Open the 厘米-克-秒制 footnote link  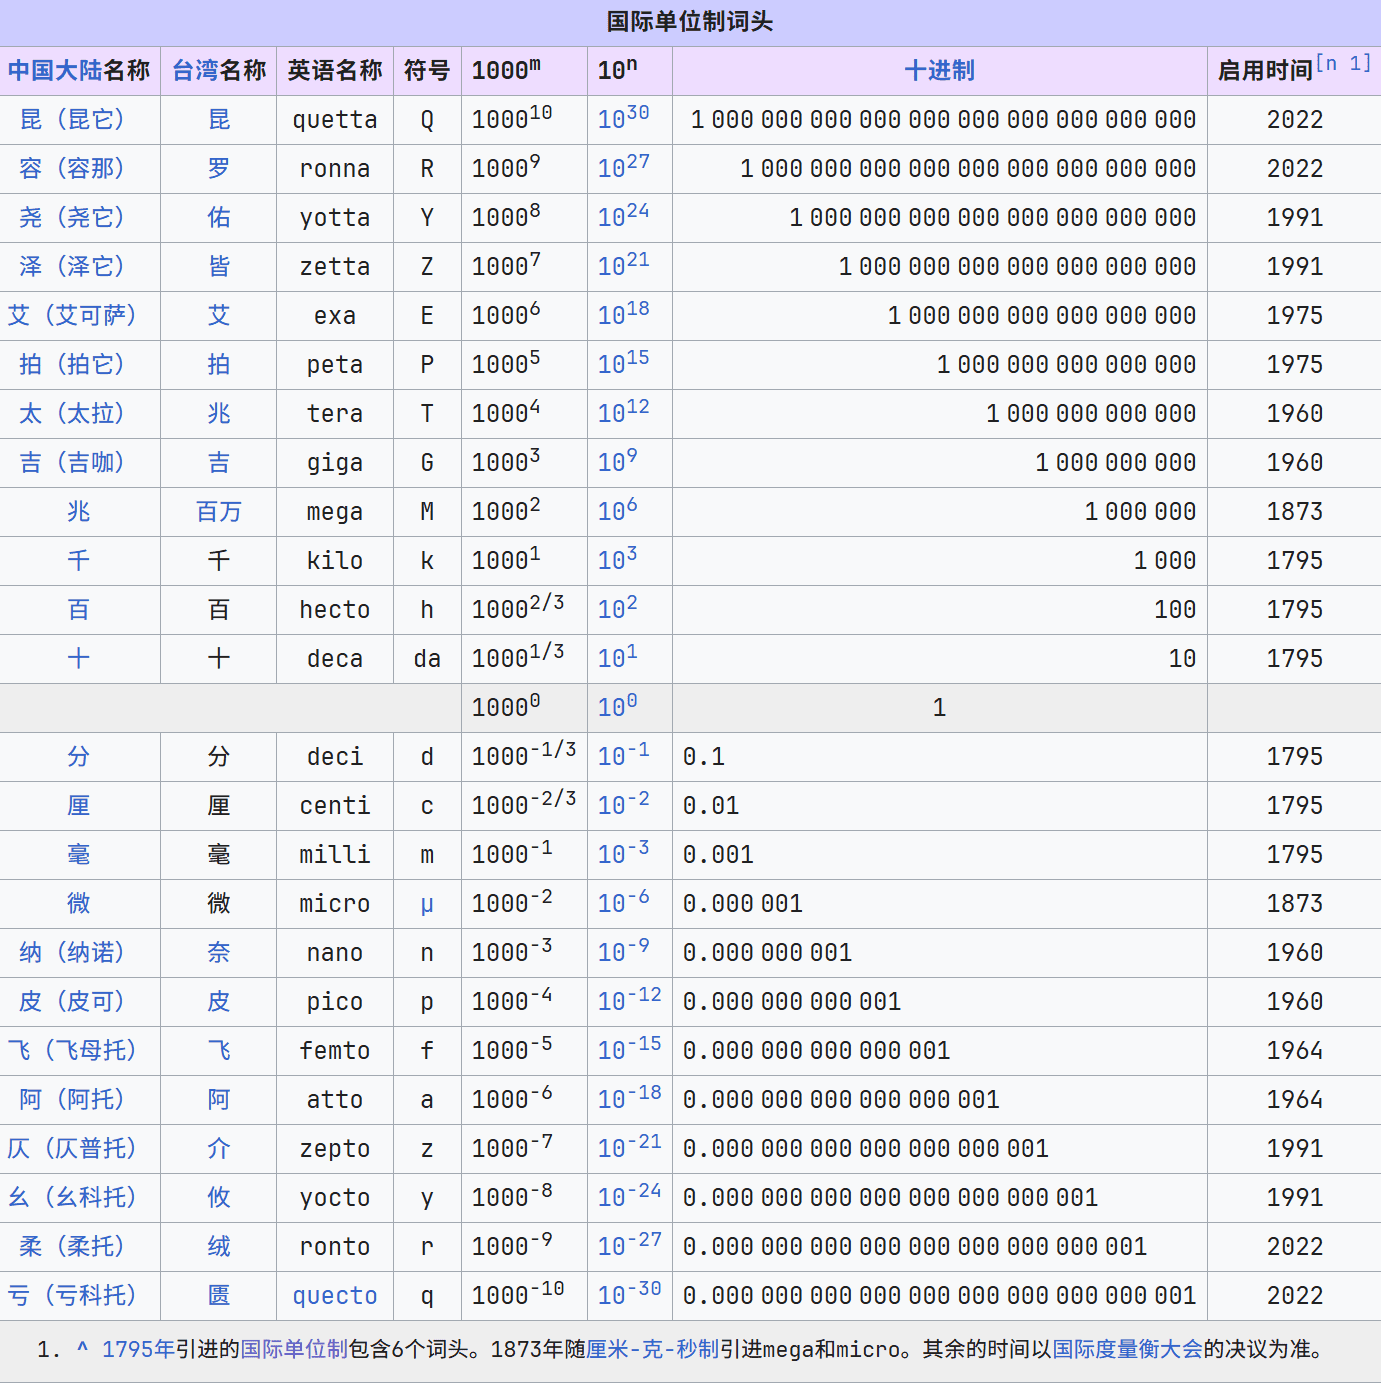pos(653,1350)
